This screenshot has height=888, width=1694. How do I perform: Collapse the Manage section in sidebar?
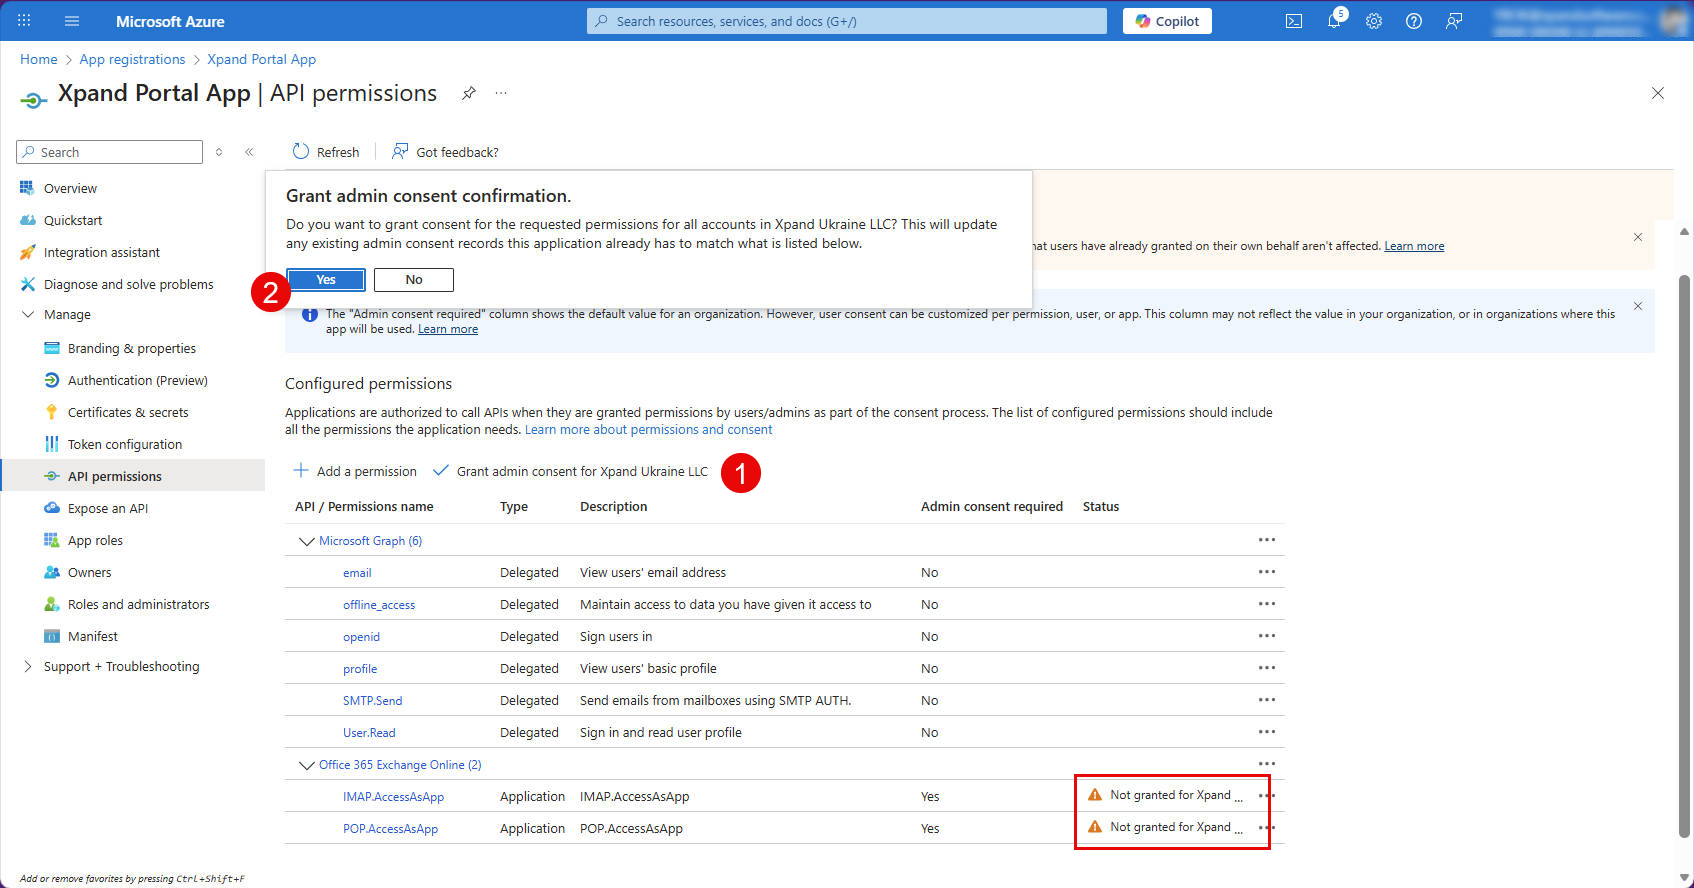tap(28, 315)
